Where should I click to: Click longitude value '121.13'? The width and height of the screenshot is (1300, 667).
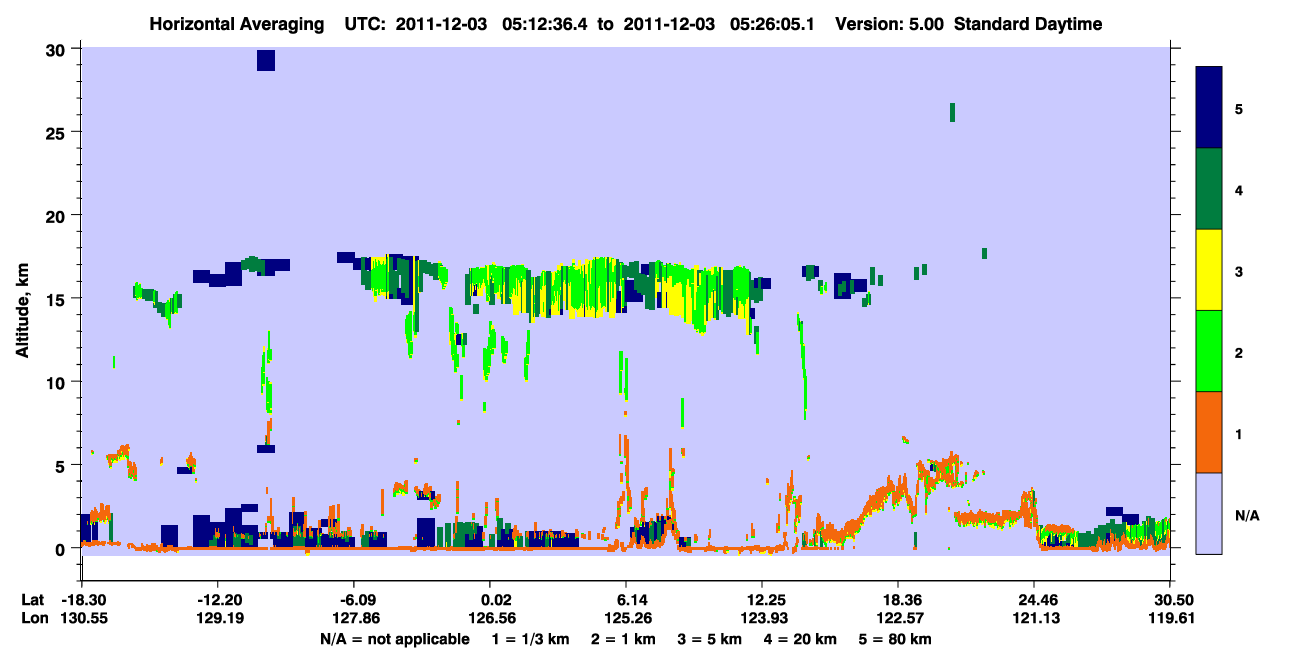coord(1034,618)
